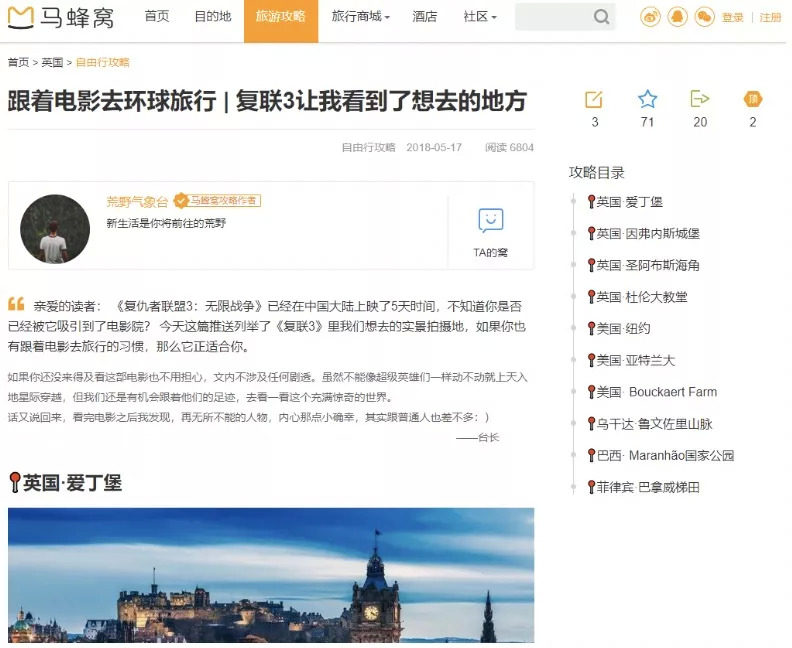Open author 荒野气象台 profile link

pos(137,202)
